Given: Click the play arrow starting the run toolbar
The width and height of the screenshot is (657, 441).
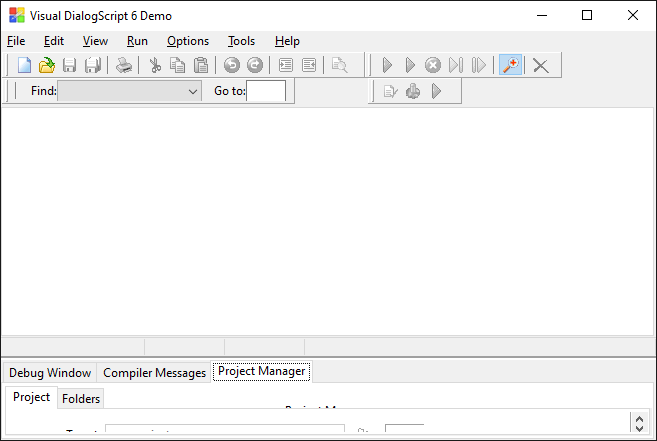Looking at the screenshot, I should [388, 65].
